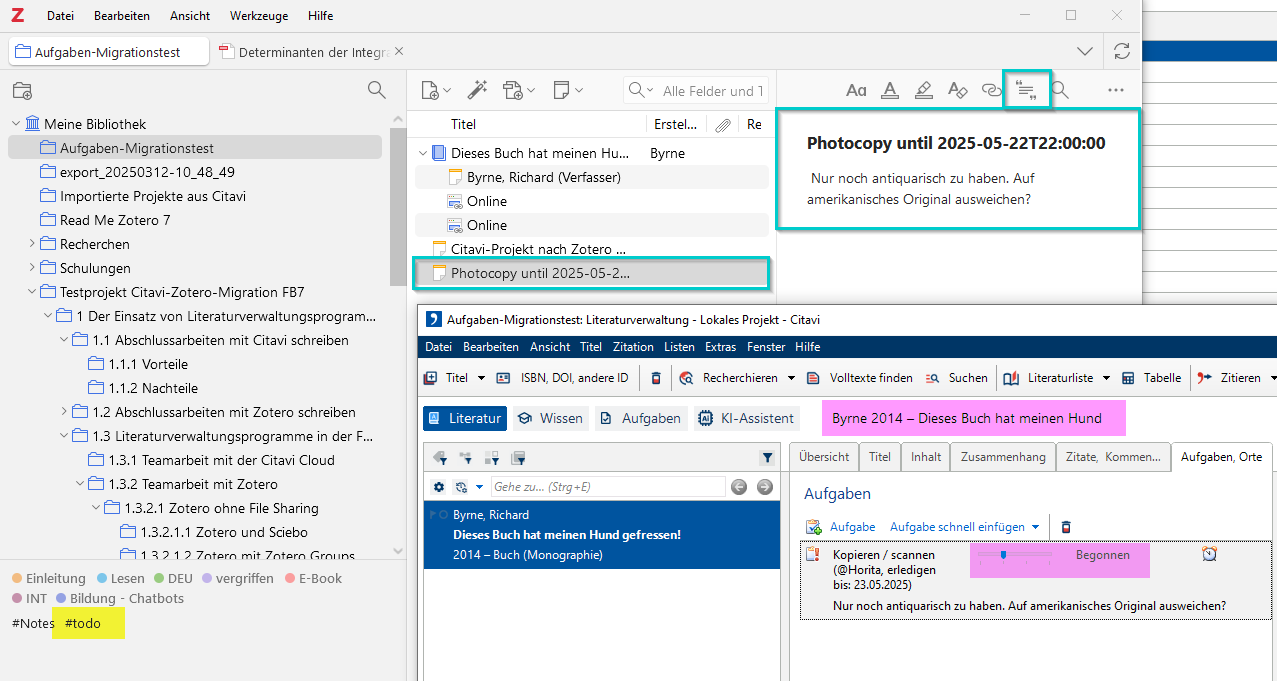Image resolution: width=1277 pixels, height=681 pixels.
Task: Click the new collection icon in Zotero sidebar
Action: [22, 91]
